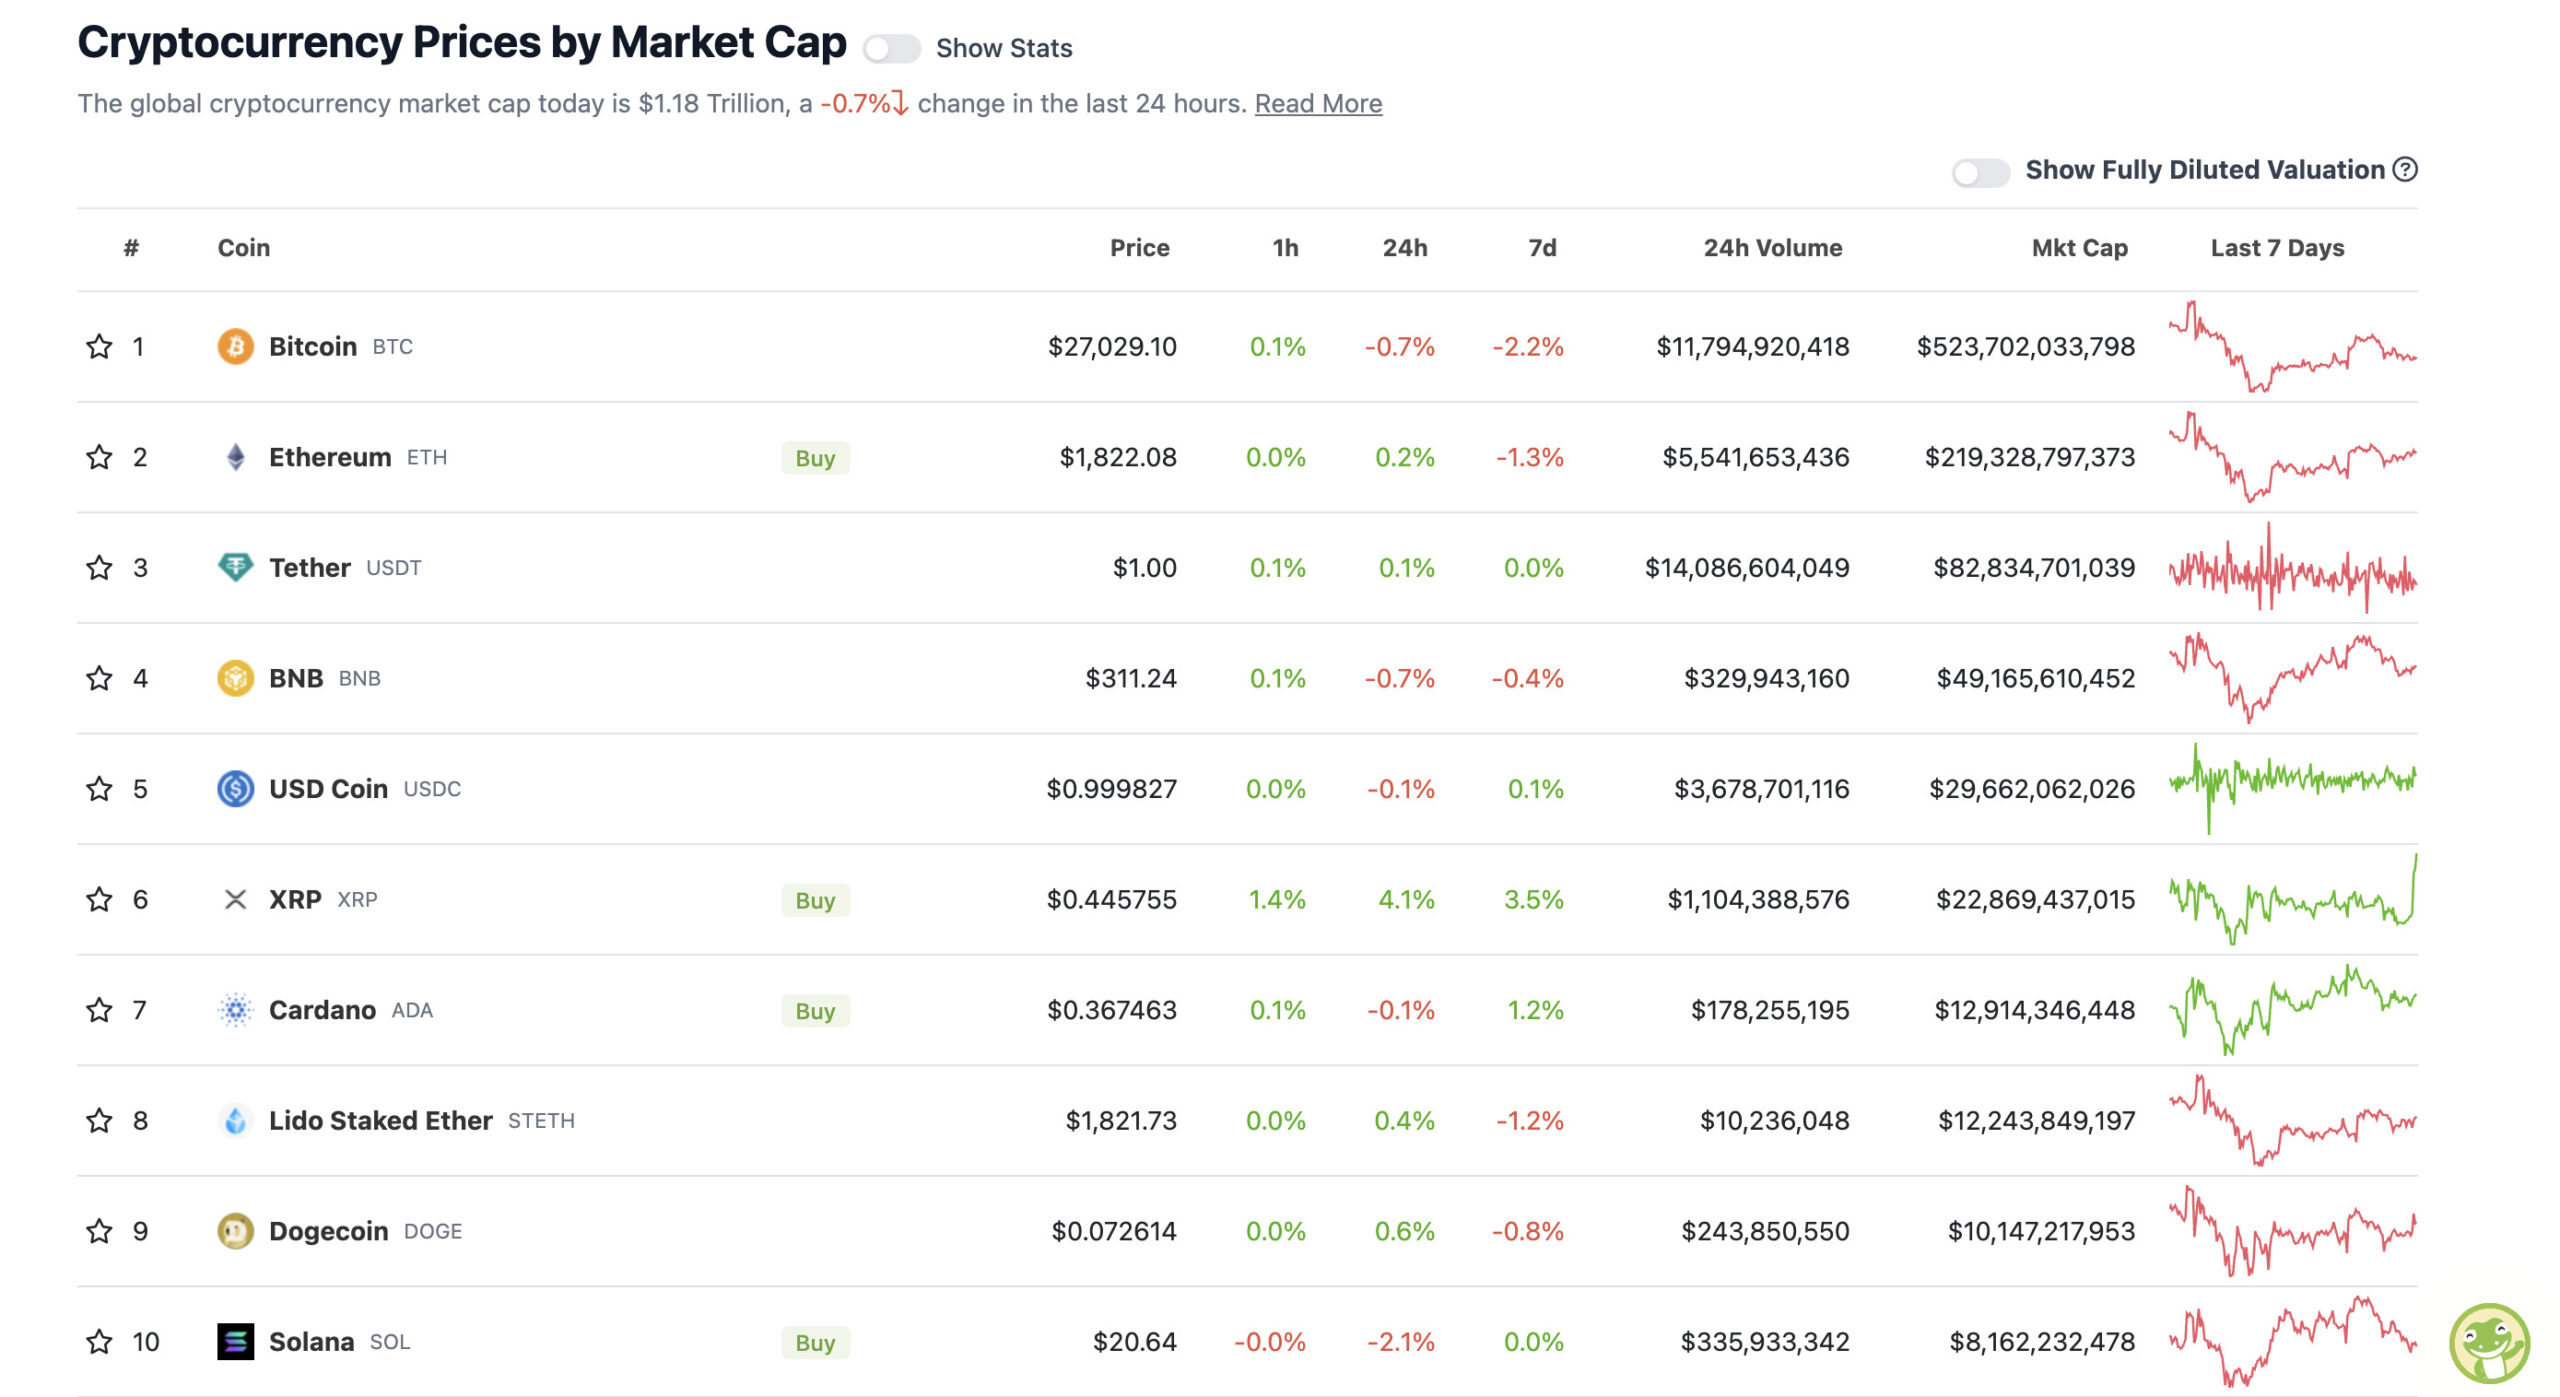Open the Fully Diluted Valuation help icon

(2405, 170)
